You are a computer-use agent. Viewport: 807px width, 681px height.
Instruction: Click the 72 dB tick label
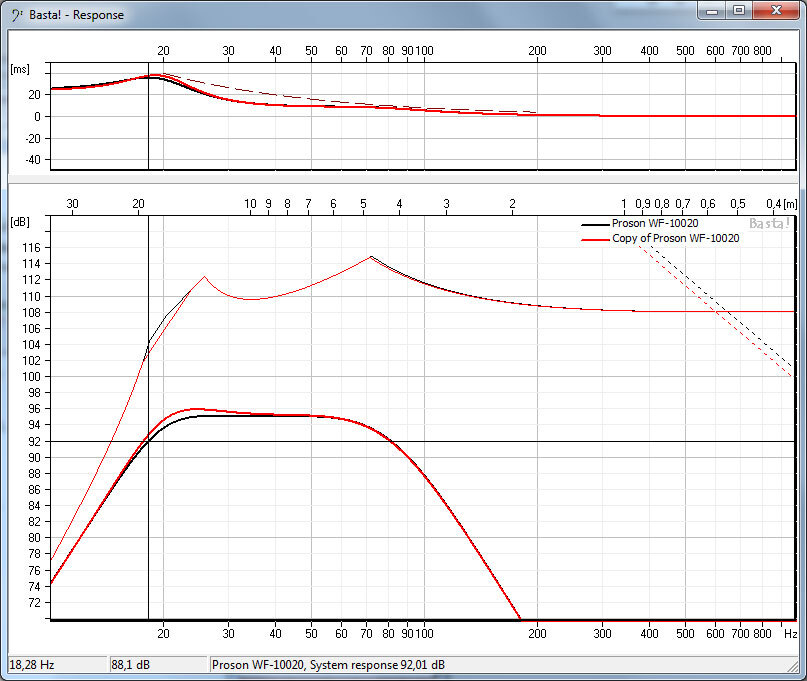coord(34,602)
